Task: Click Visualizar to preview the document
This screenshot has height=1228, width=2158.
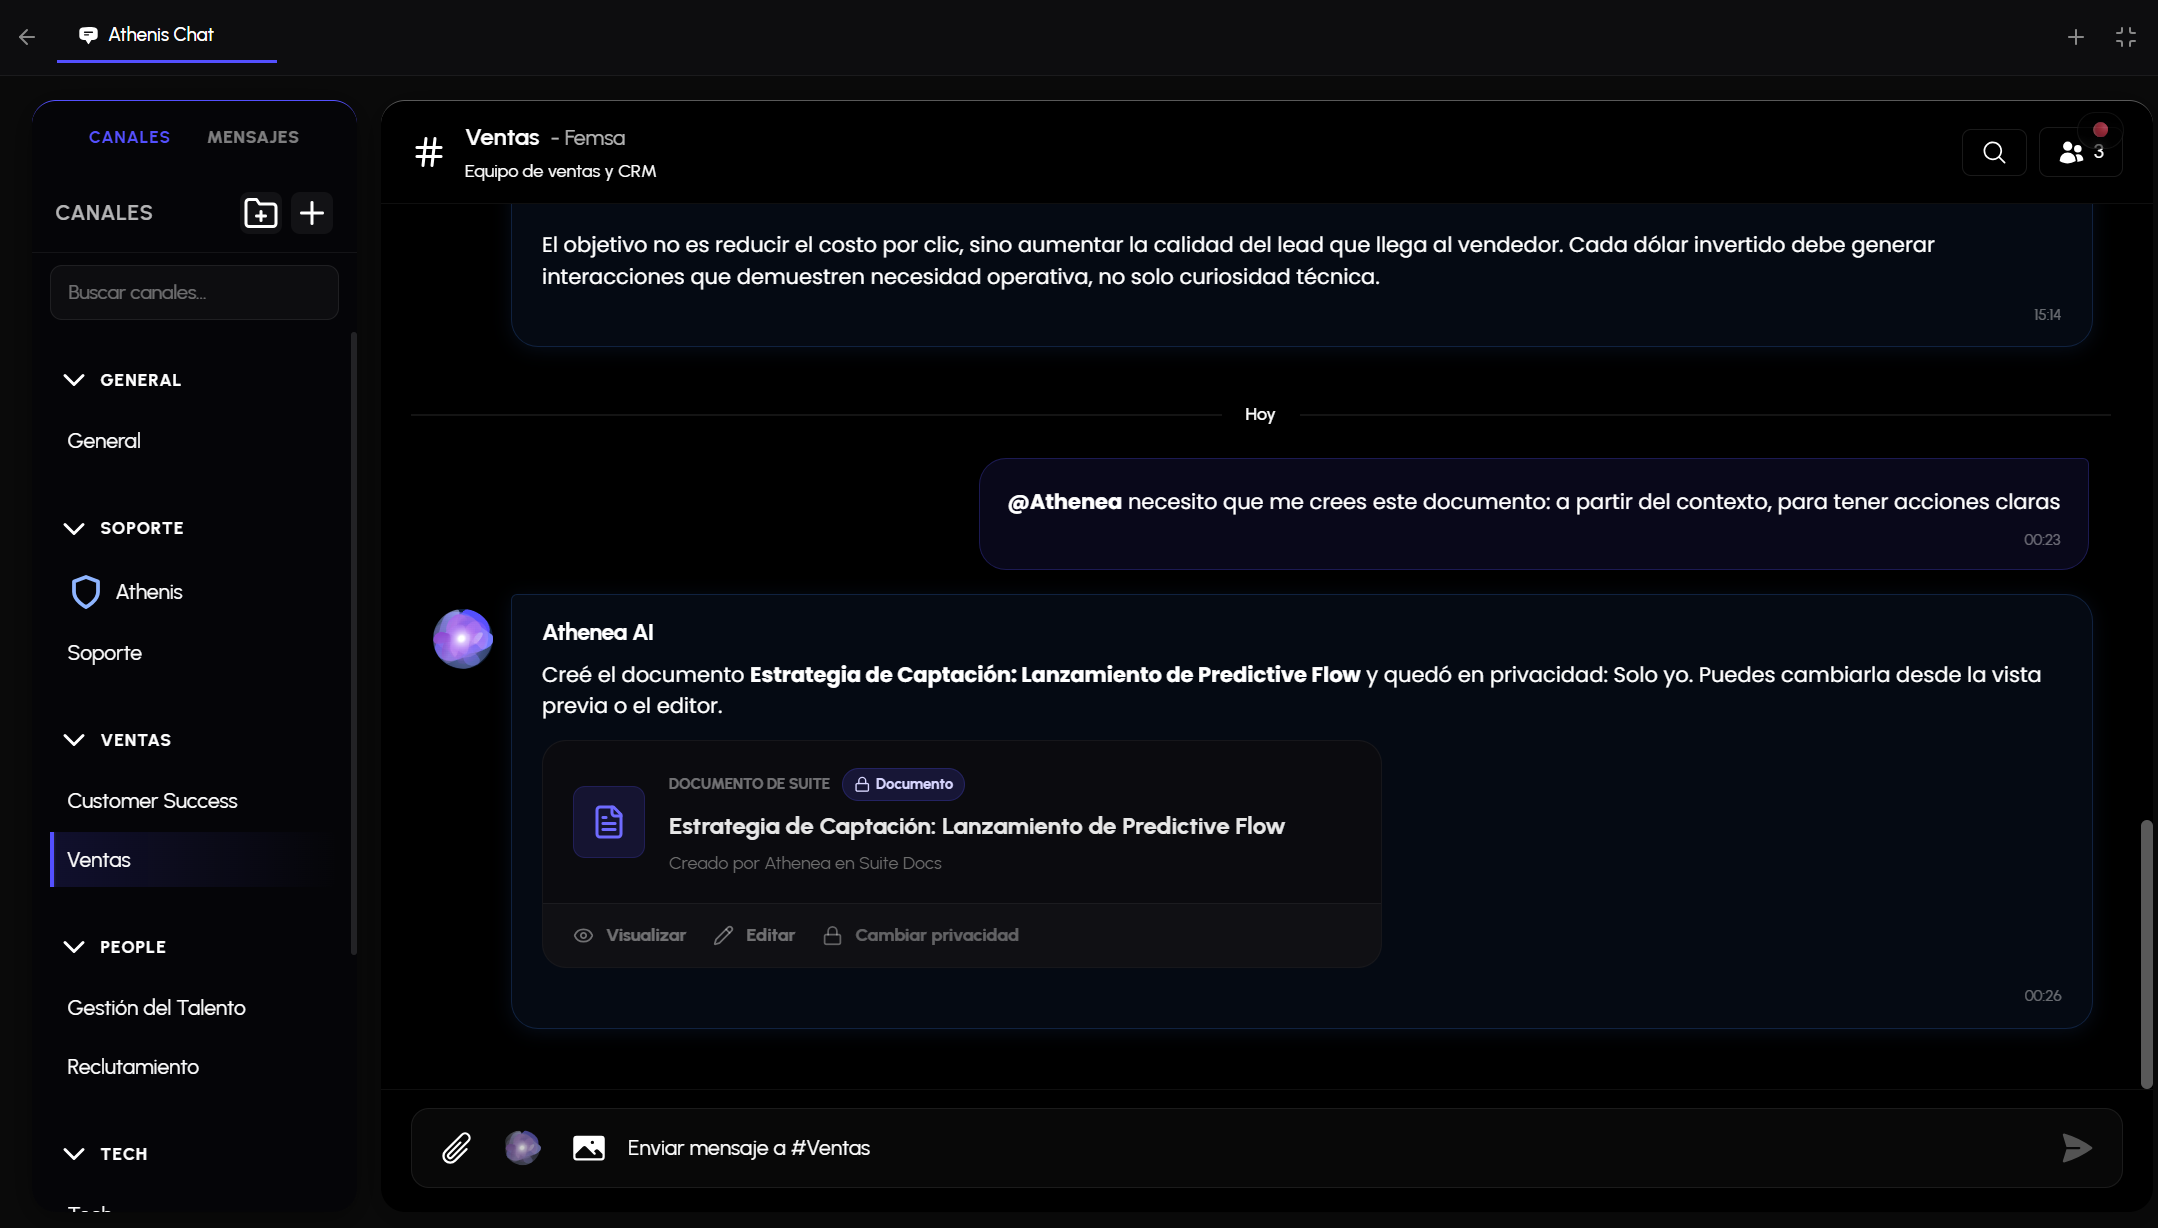Action: click(x=630, y=935)
